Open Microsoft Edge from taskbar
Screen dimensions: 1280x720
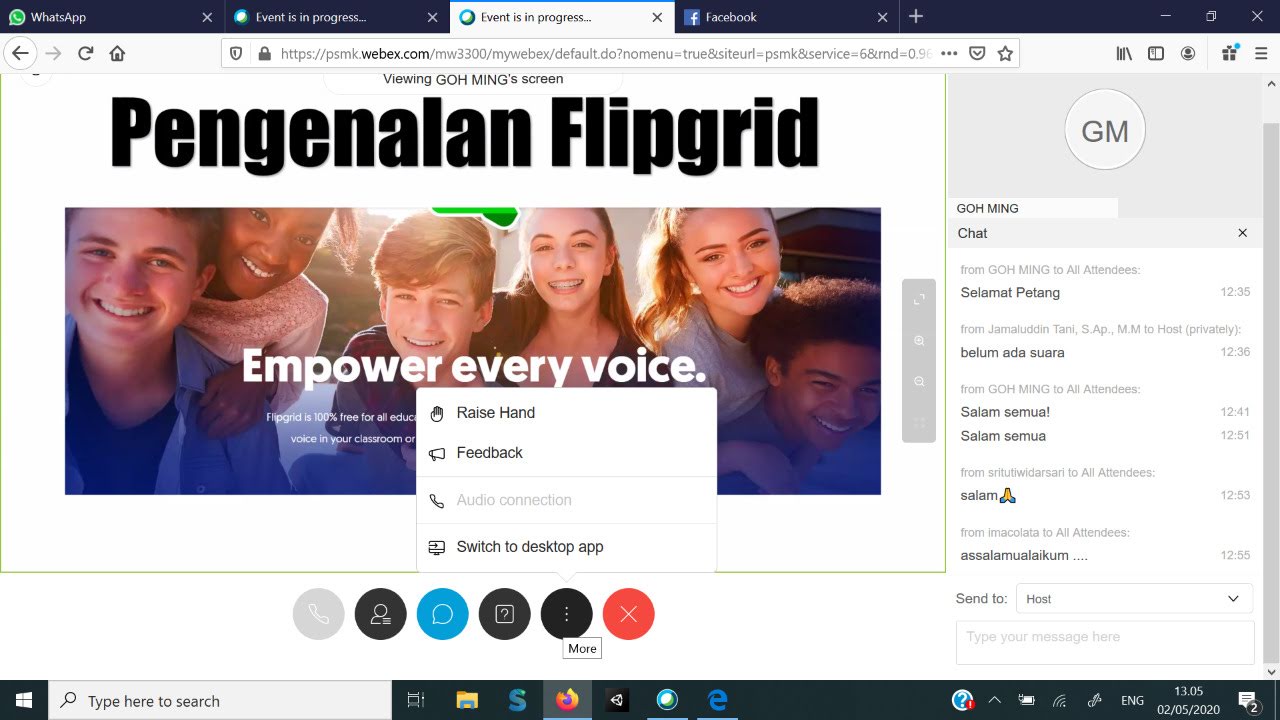[x=717, y=700]
